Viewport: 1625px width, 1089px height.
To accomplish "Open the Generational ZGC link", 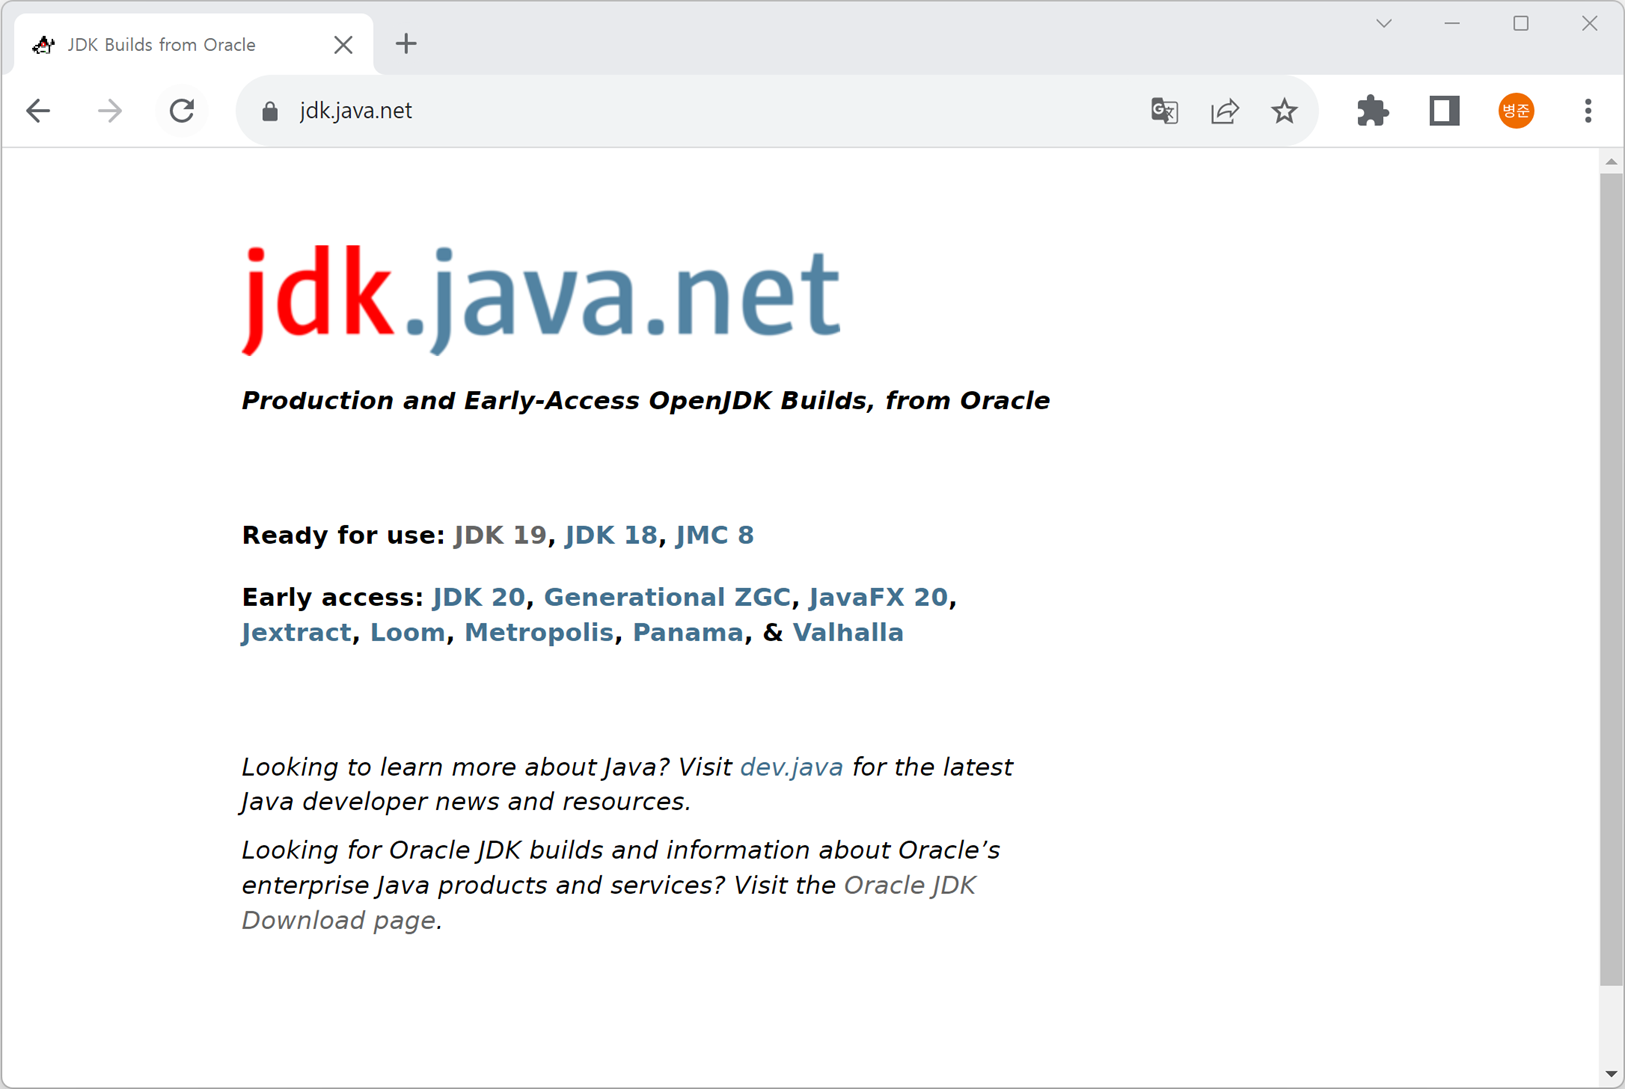I will pyautogui.click(x=667, y=597).
